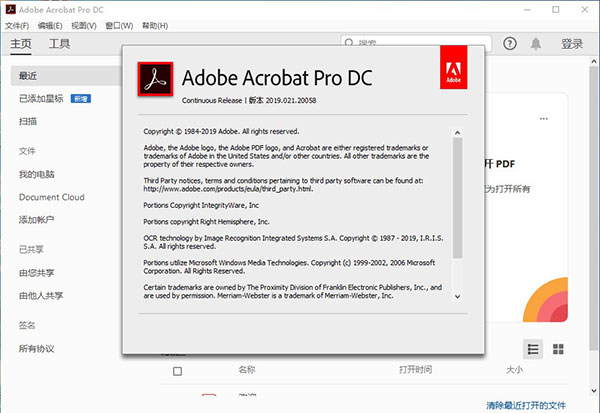Minimize the Acrobat window
600x413 pixels.
pyautogui.click(x=527, y=10)
